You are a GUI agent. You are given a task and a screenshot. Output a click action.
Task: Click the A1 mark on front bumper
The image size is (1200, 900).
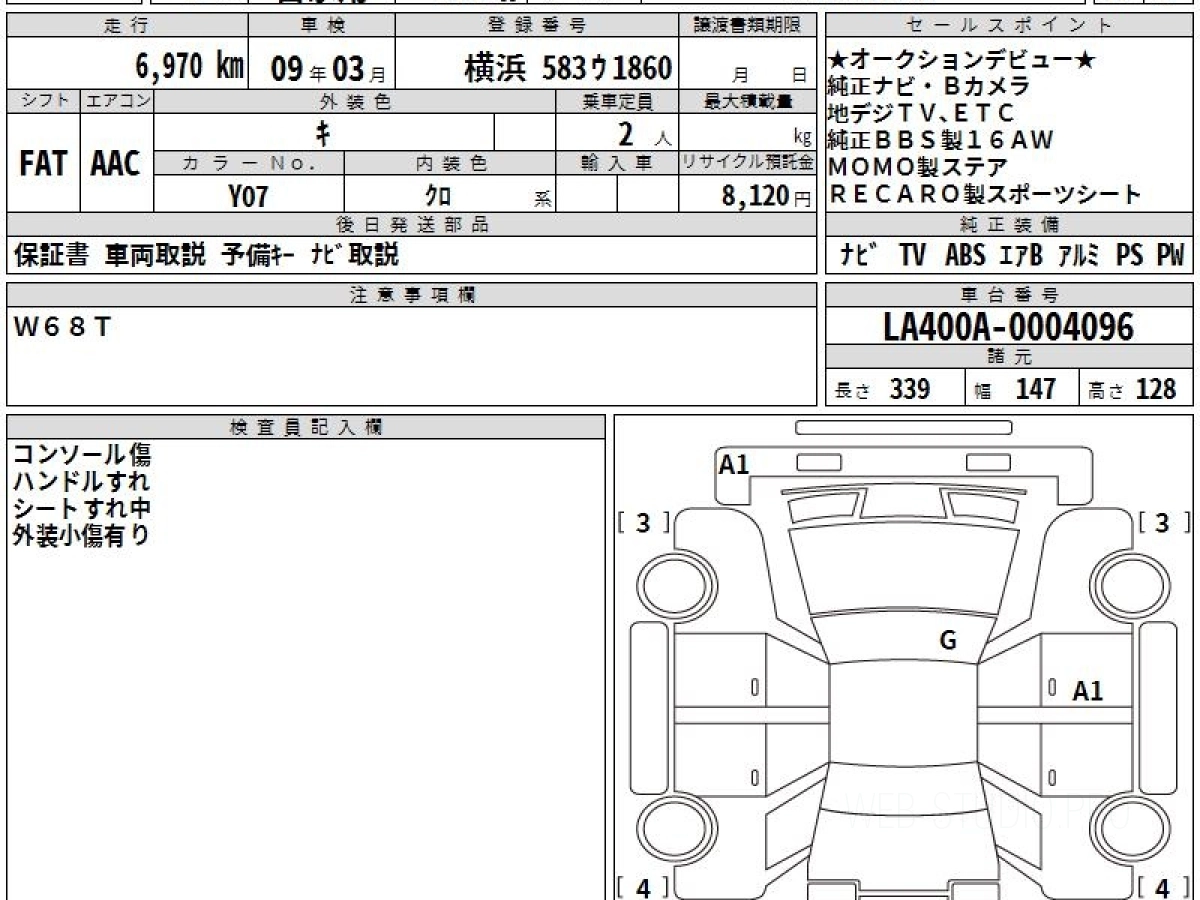pos(734,464)
